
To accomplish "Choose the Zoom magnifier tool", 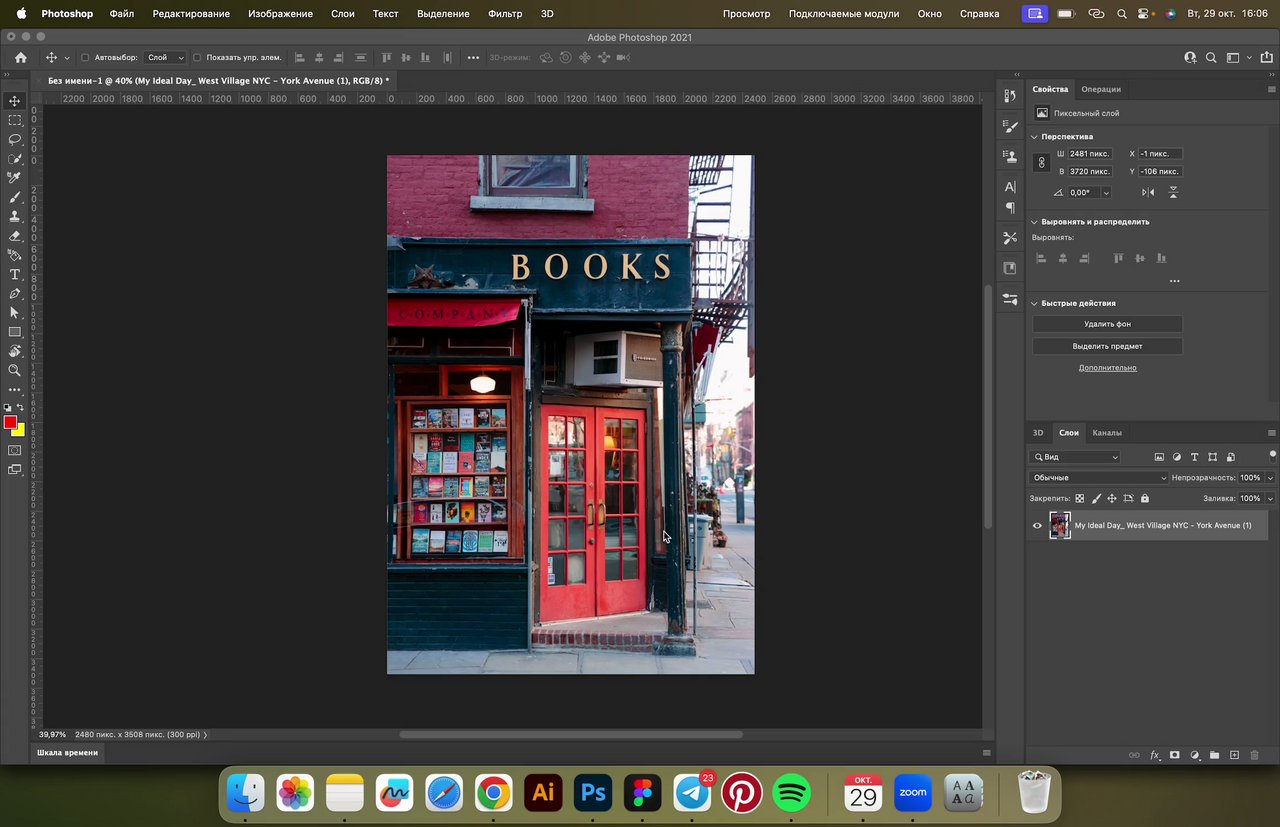I will click(x=15, y=370).
